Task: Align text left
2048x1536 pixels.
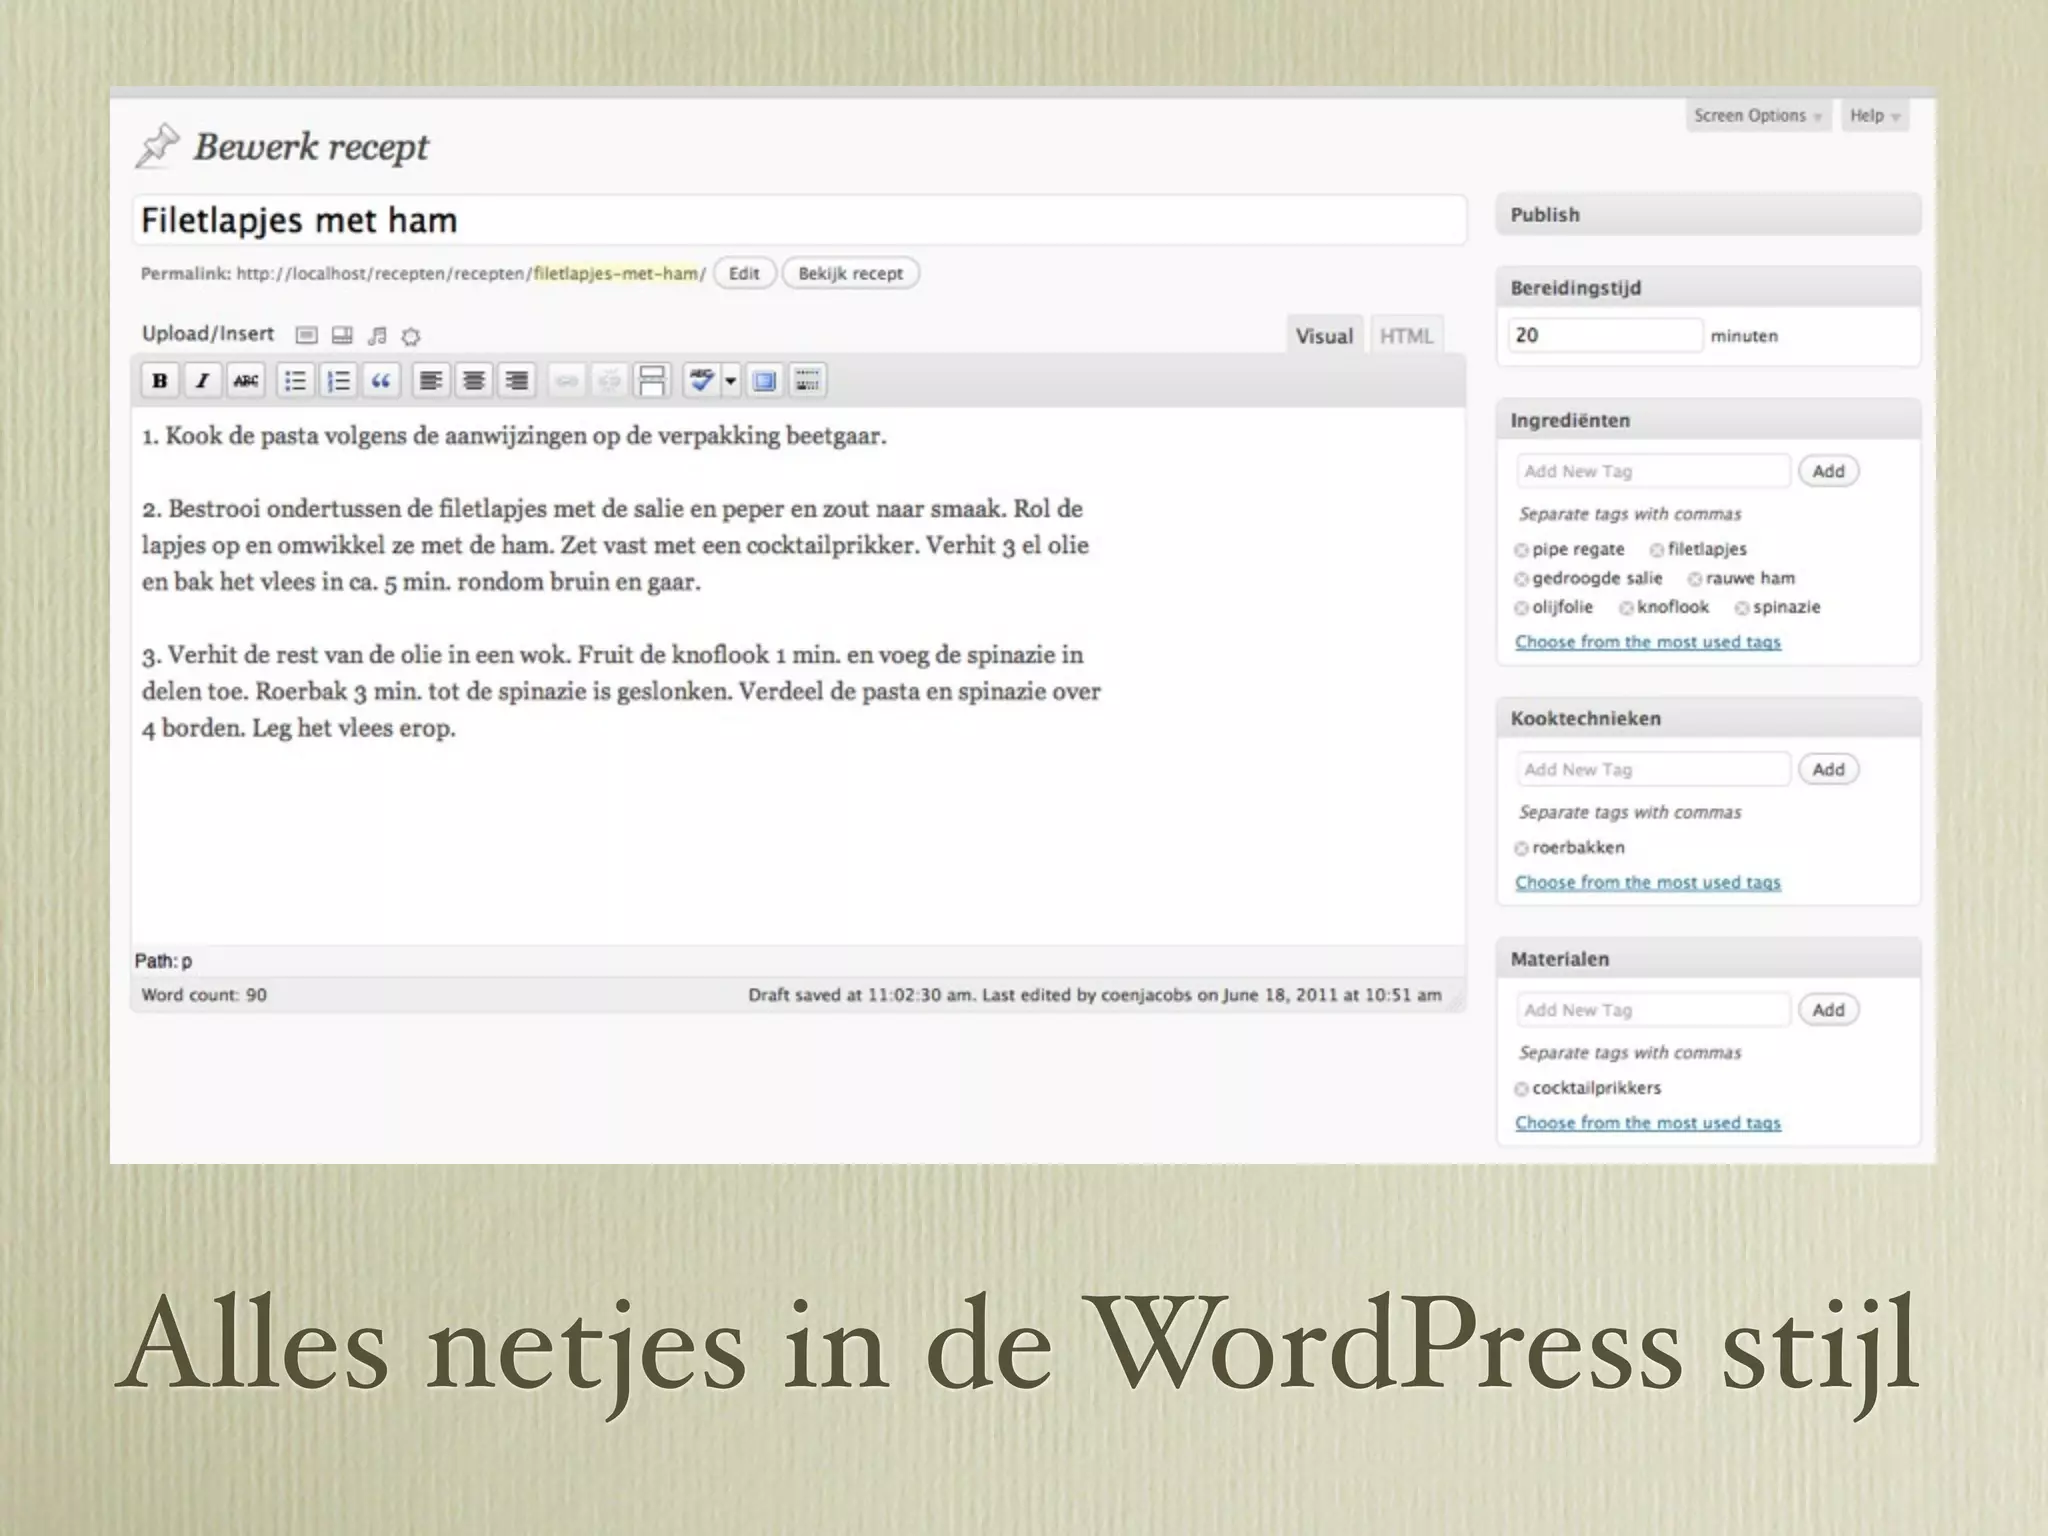Action: pos(431,381)
